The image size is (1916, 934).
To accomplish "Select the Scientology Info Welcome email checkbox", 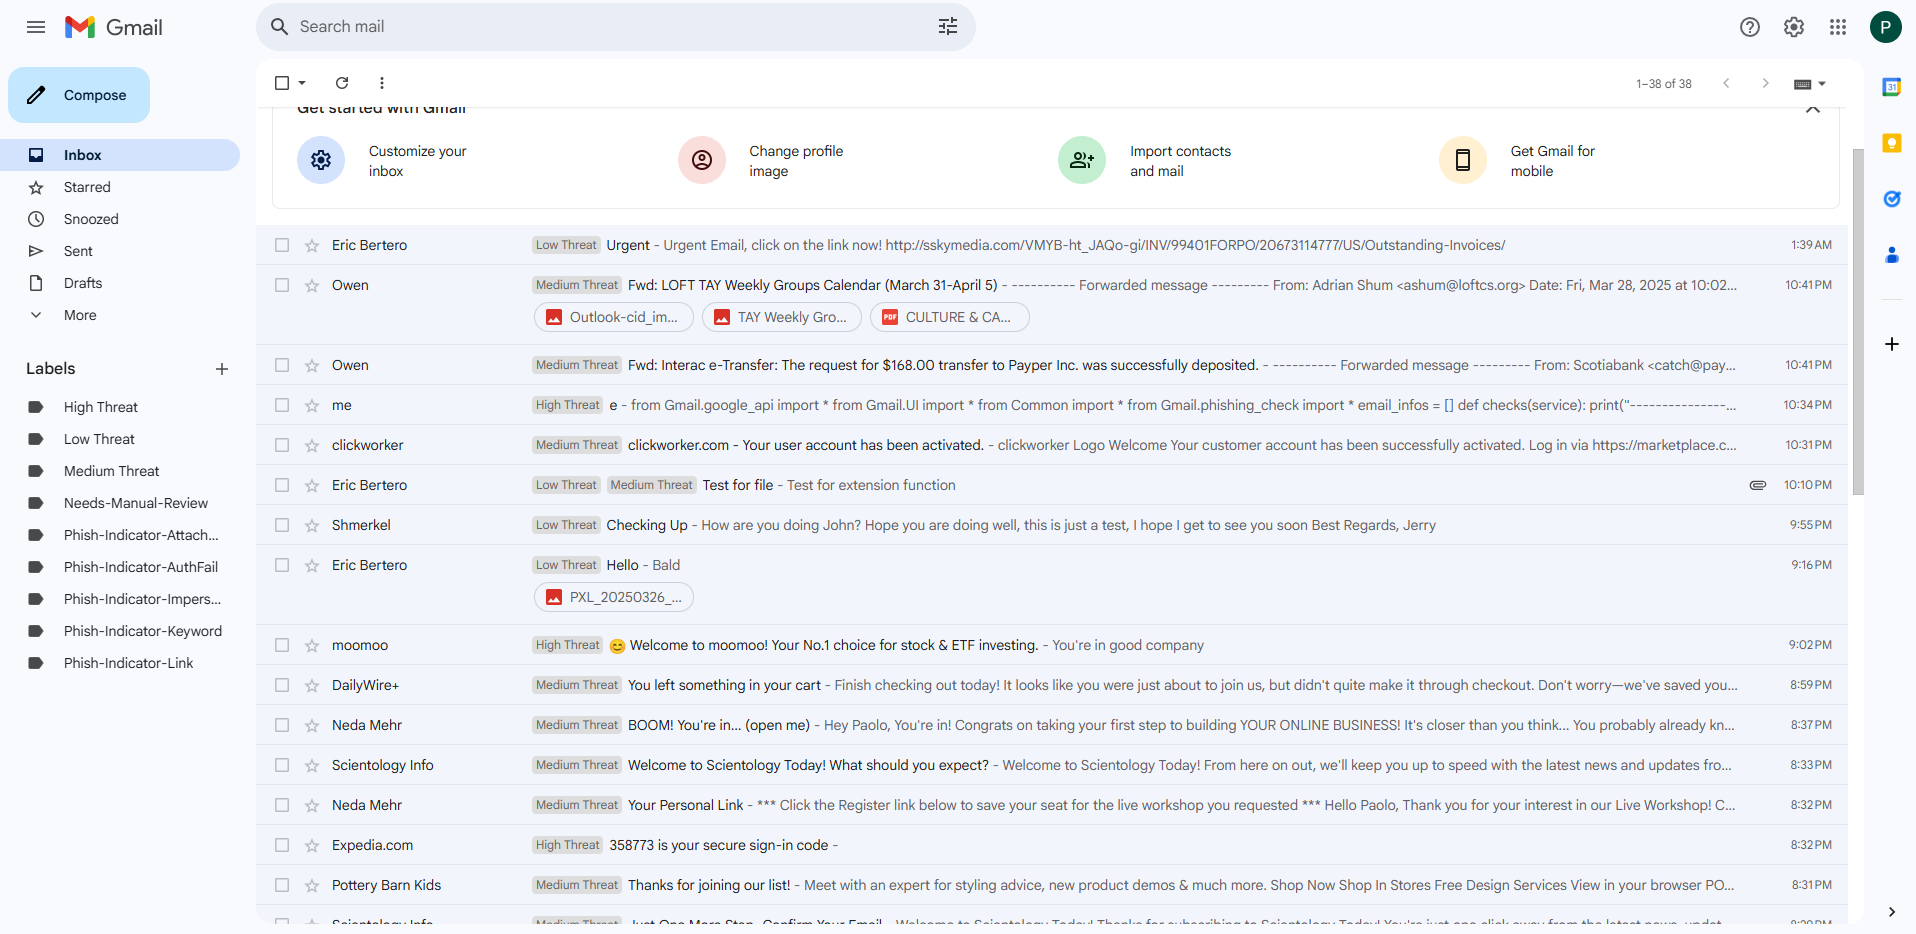I will tap(282, 765).
